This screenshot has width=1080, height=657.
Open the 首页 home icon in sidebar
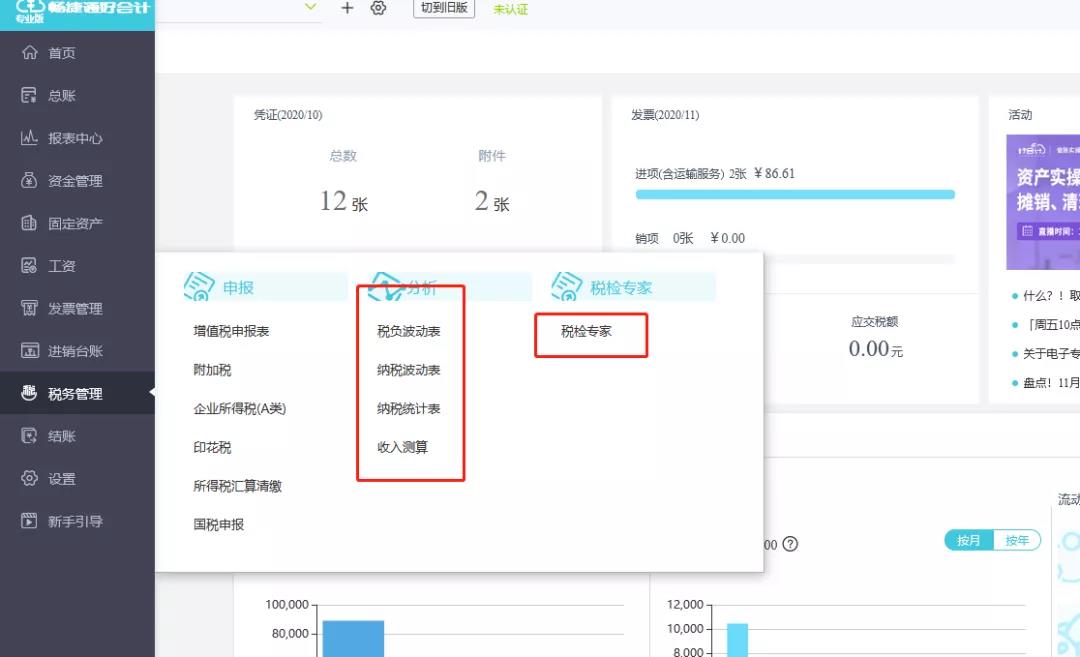pos(29,52)
